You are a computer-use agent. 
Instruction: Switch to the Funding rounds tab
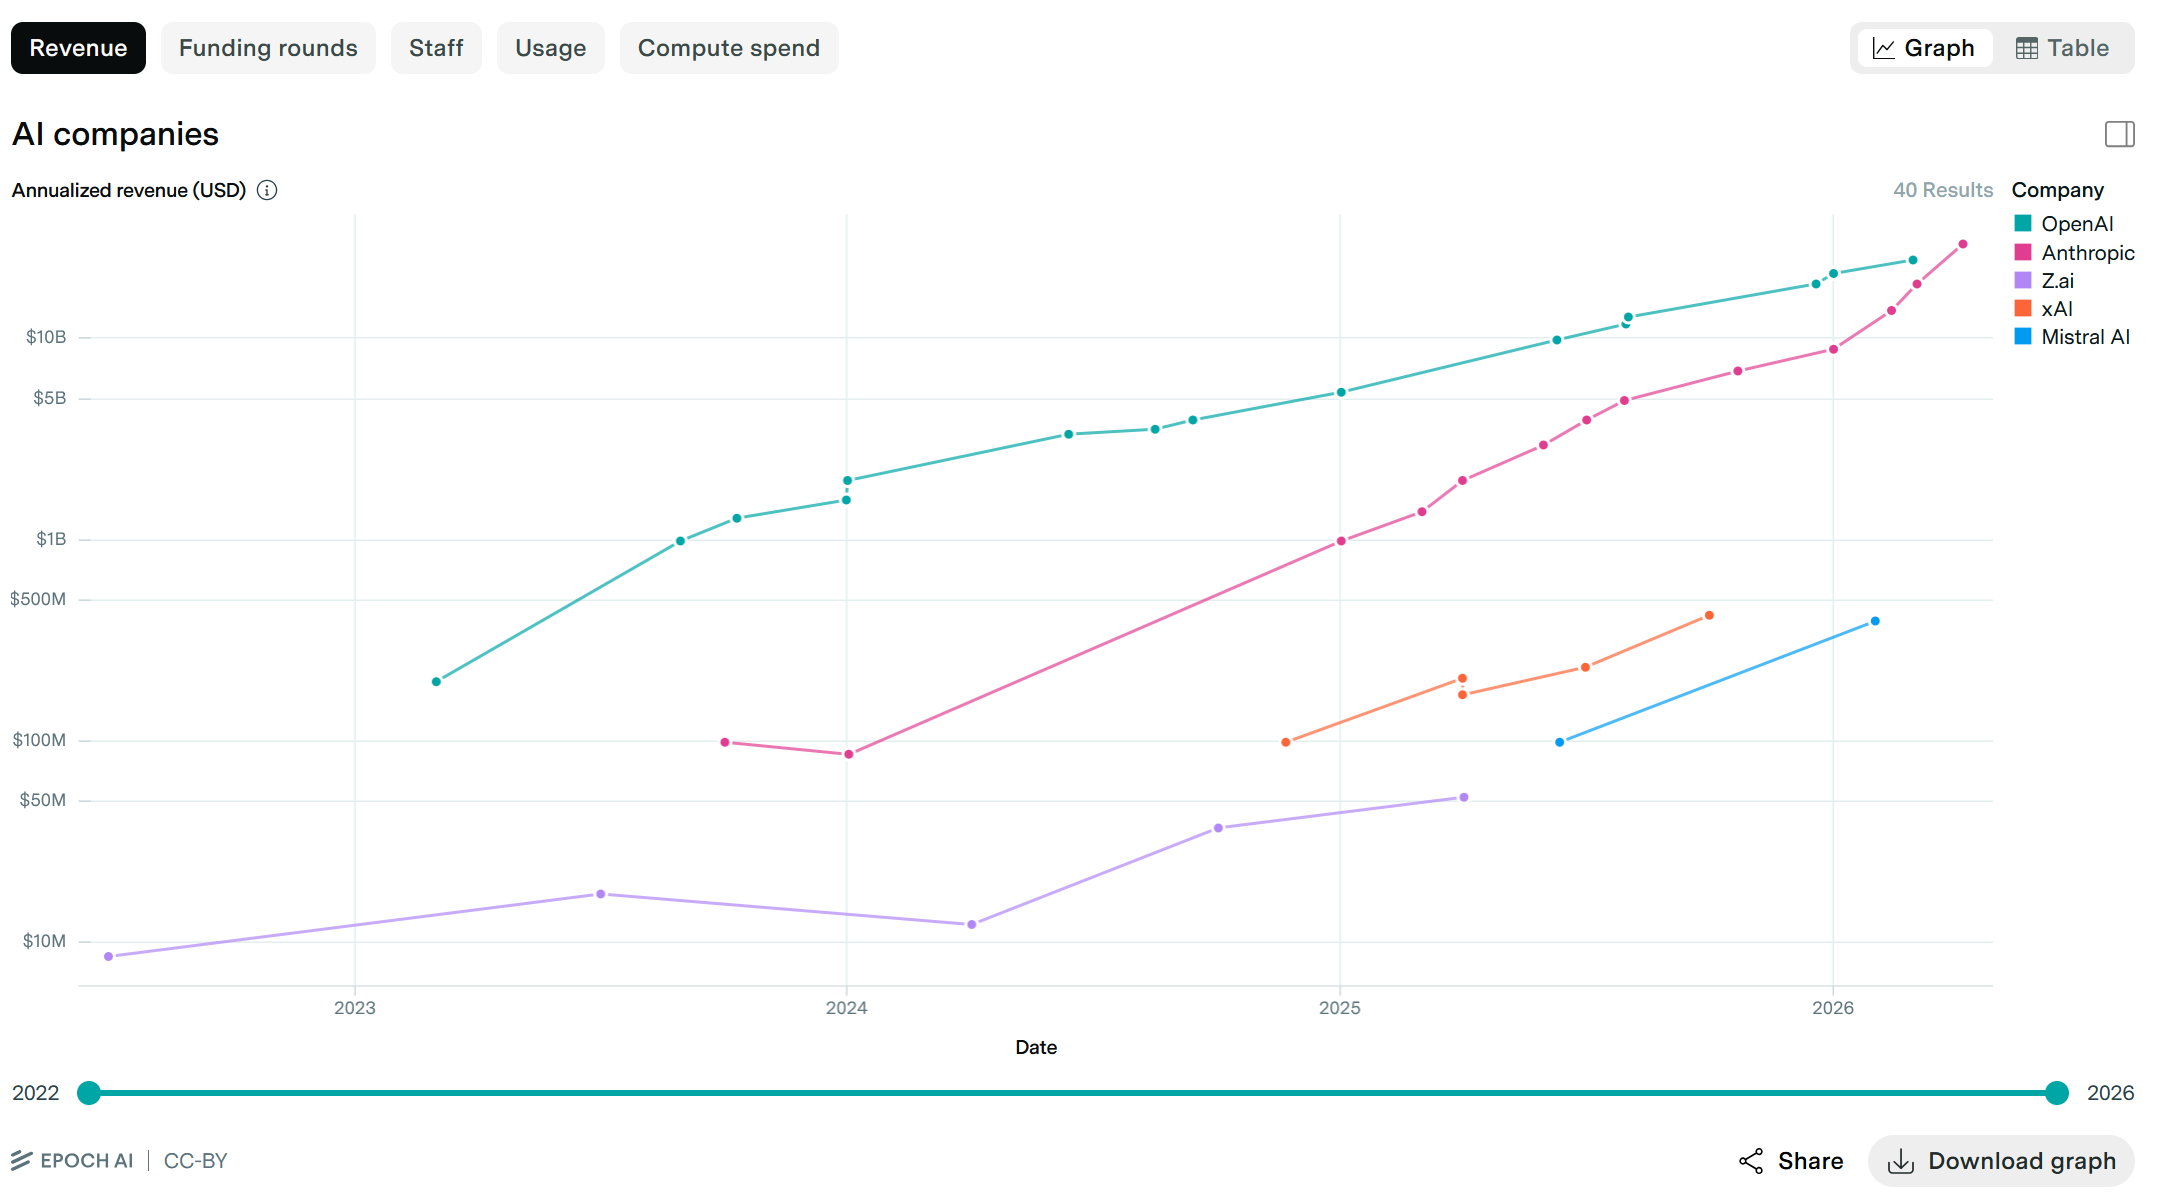click(x=268, y=48)
